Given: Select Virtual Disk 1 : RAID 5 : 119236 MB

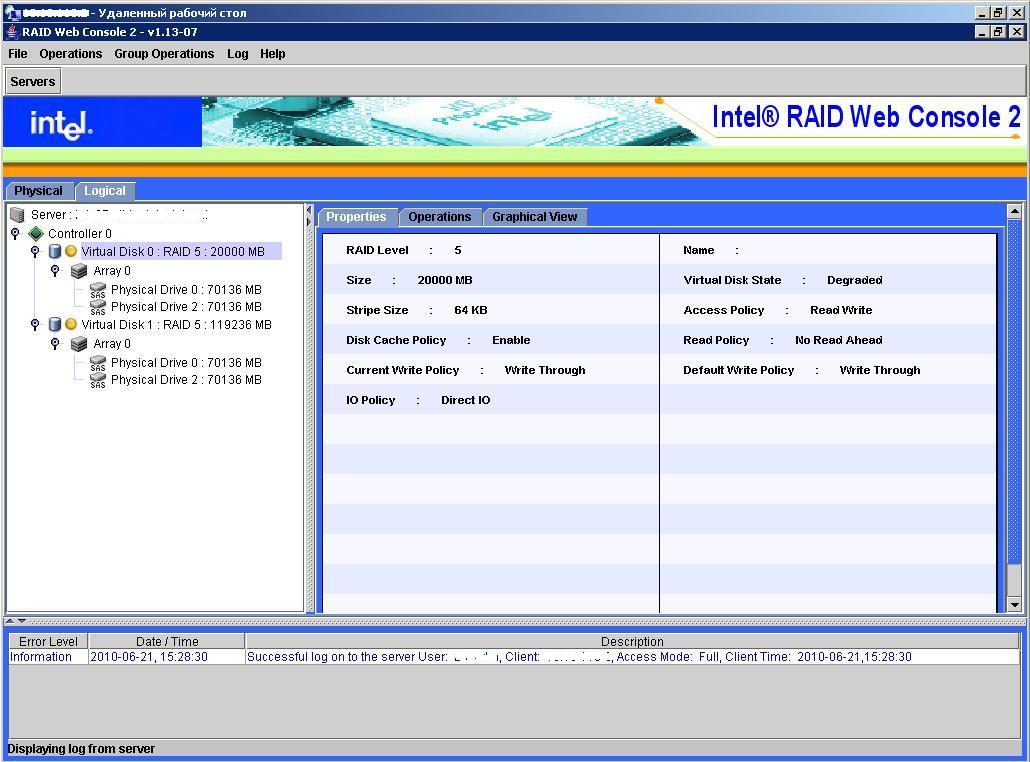Looking at the screenshot, I should coord(176,325).
